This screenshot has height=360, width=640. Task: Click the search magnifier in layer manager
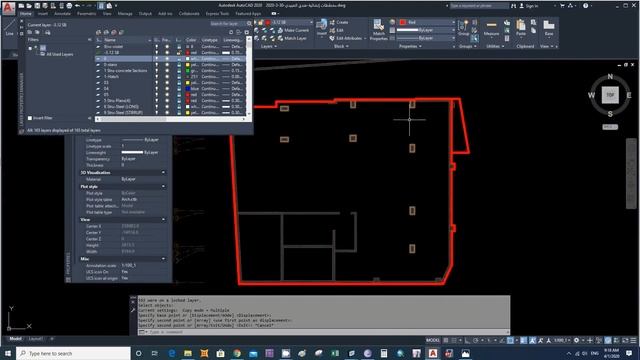tap(249, 24)
